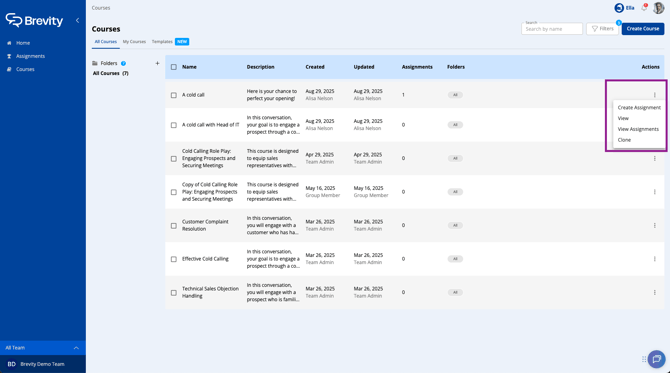
Task: Check the Cold Calling Role Play row checkbox
Action: tap(173, 159)
